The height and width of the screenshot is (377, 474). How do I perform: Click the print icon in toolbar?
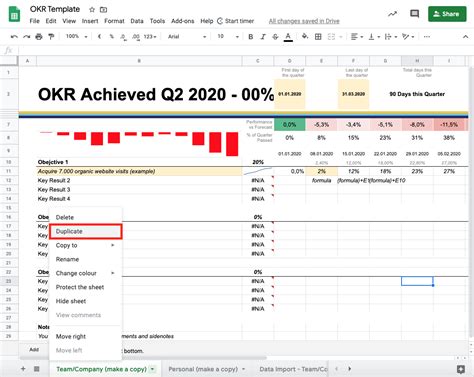39,37
